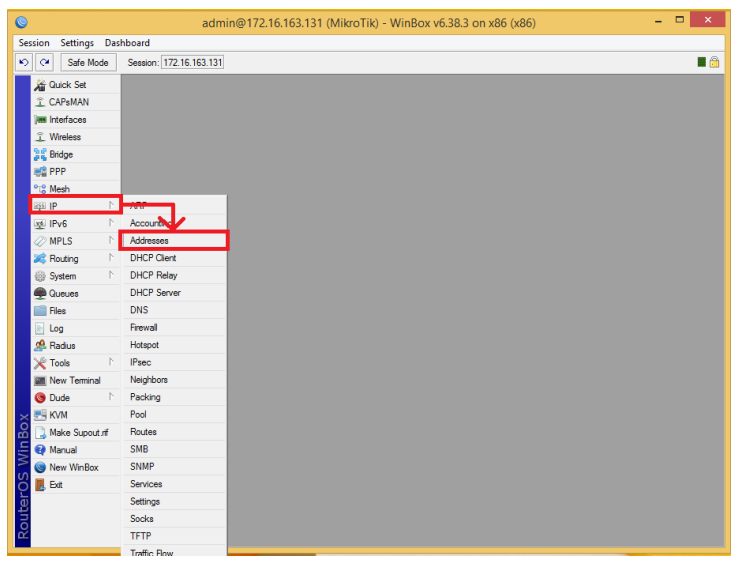This screenshot has width=739, height=563.
Task: Click the green status indicator square
Action: (x=702, y=62)
